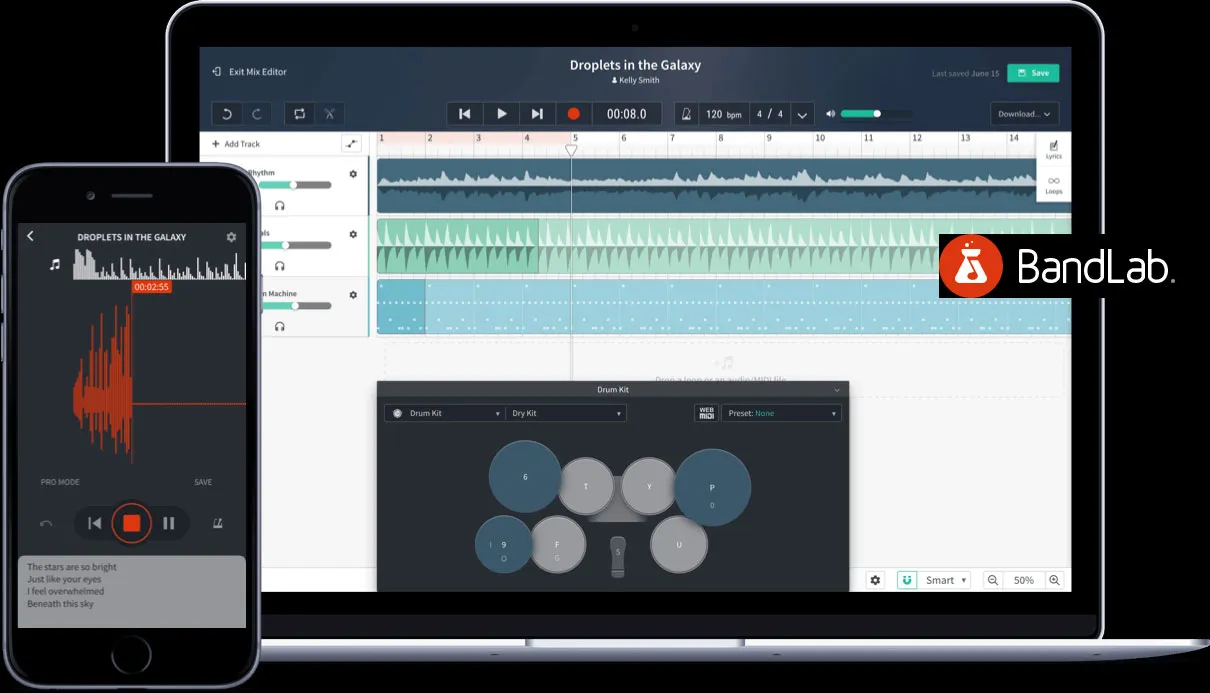
Task: Go back using the phone back arrow
Action: click(x=30, y=236)
